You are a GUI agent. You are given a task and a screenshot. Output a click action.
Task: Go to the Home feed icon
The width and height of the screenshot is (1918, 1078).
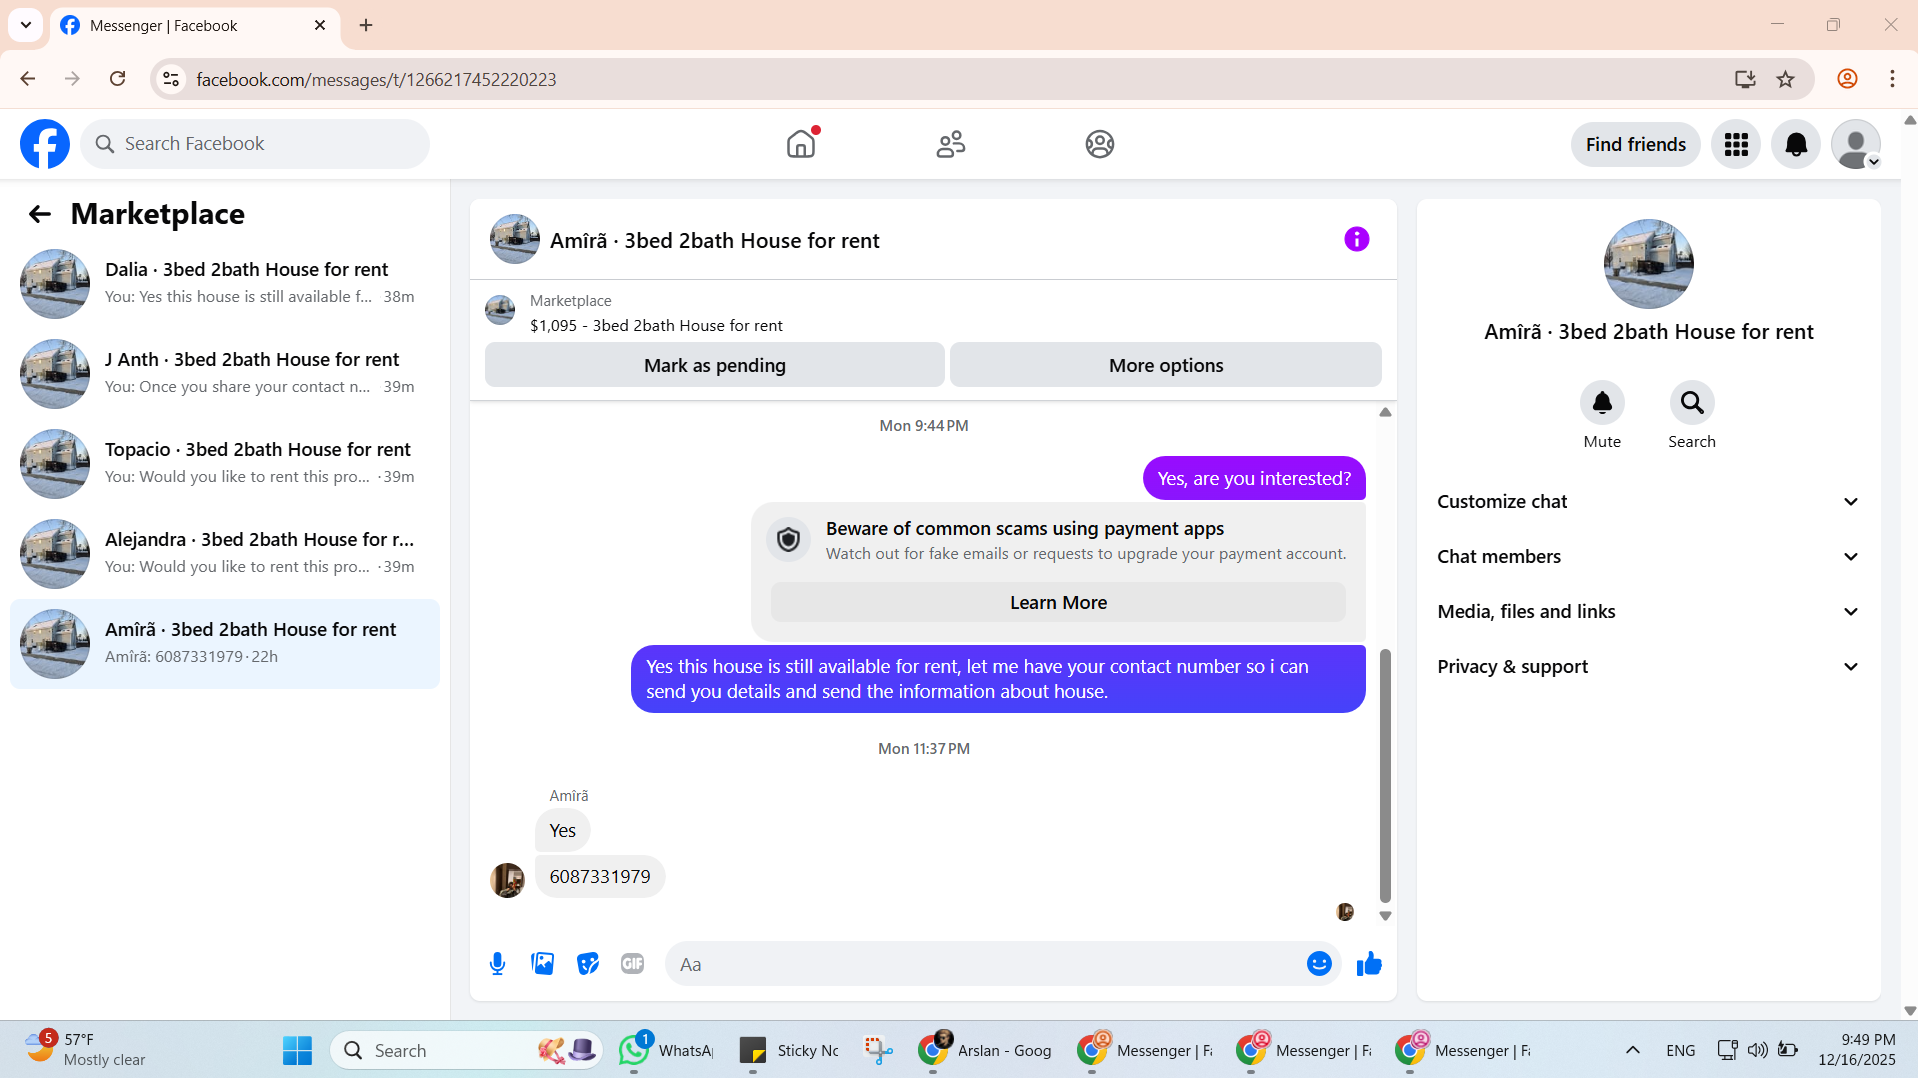click(x=801, y=144)
